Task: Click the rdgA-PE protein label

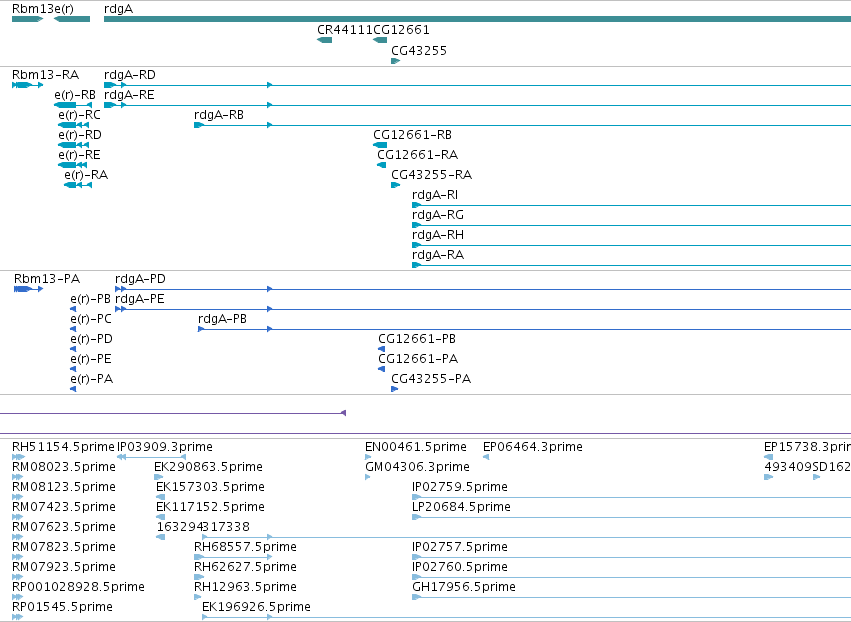Action: tap(140, 299)
